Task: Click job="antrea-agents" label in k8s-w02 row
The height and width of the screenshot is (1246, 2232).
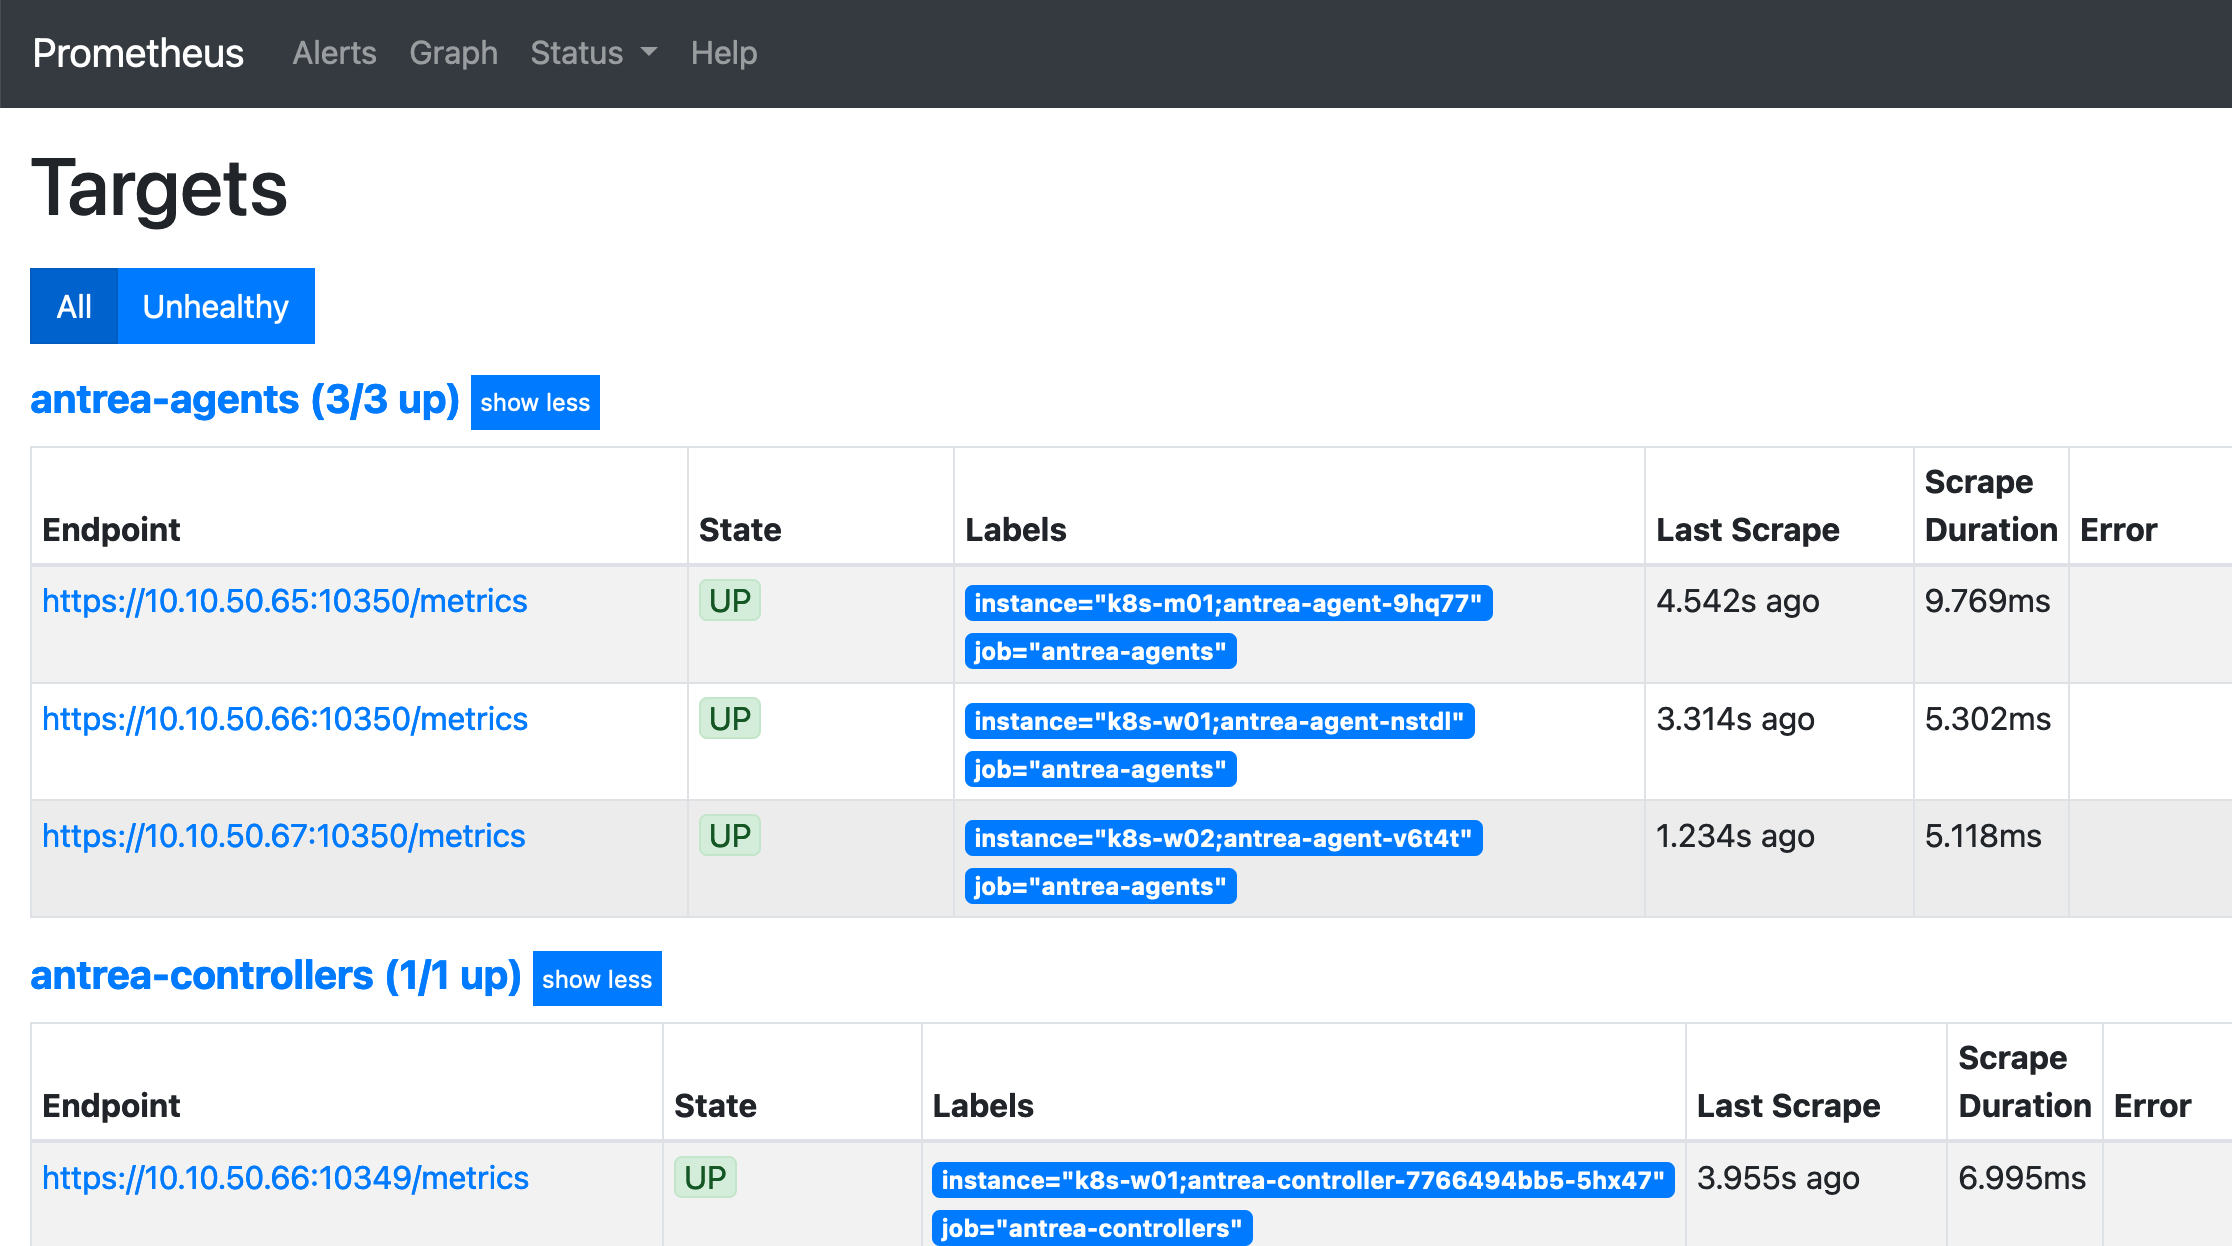Action: click(1100, 886)
